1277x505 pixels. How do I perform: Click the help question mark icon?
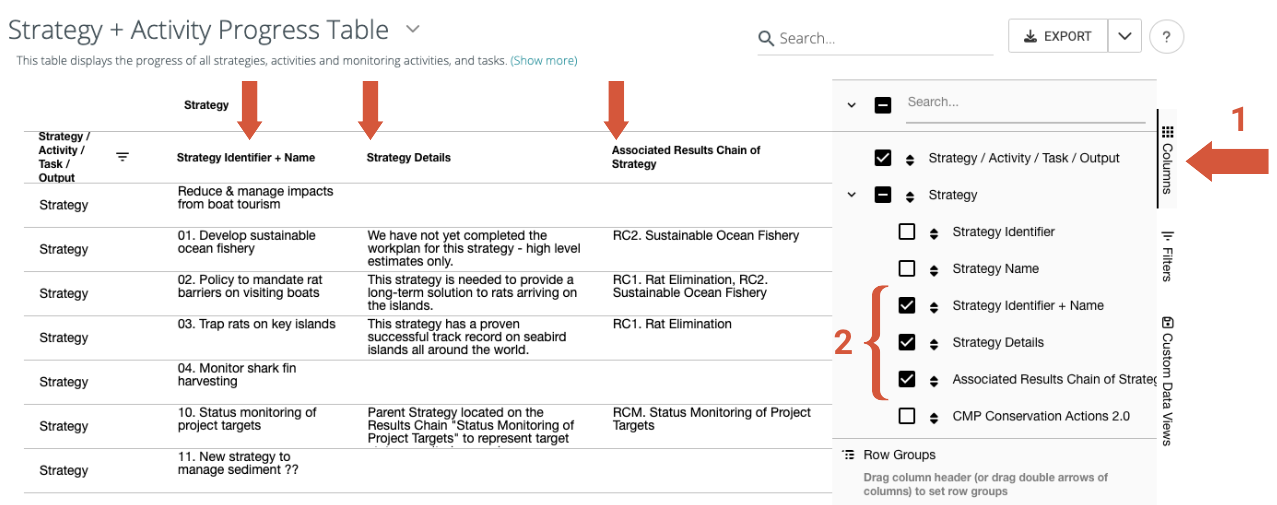click(1166, 37)
